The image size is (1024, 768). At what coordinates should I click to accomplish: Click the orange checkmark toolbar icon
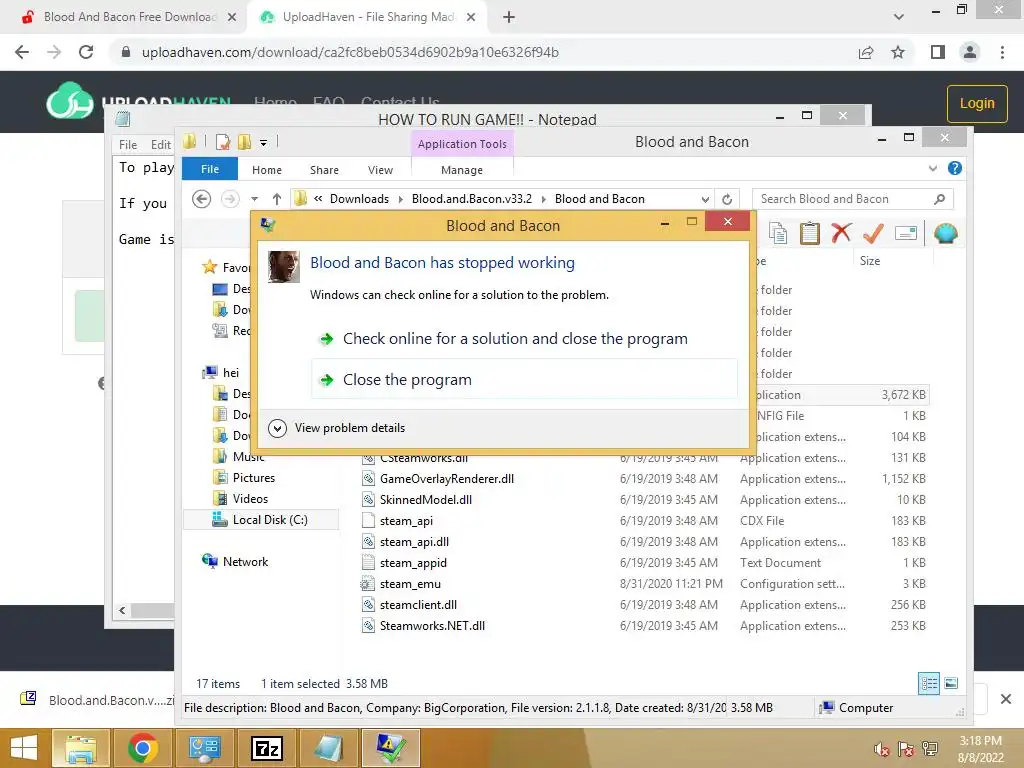[873, 232]
